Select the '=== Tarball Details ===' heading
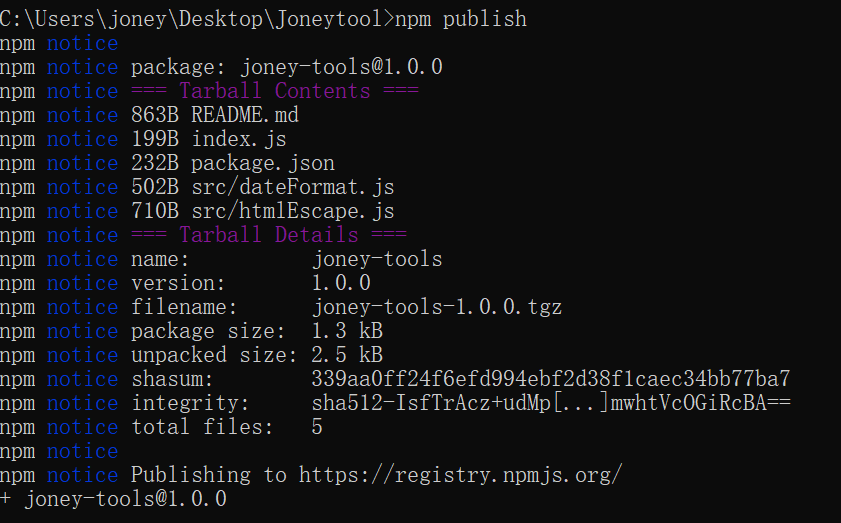Viewport: 841px width, 523px height. point(269,235)
